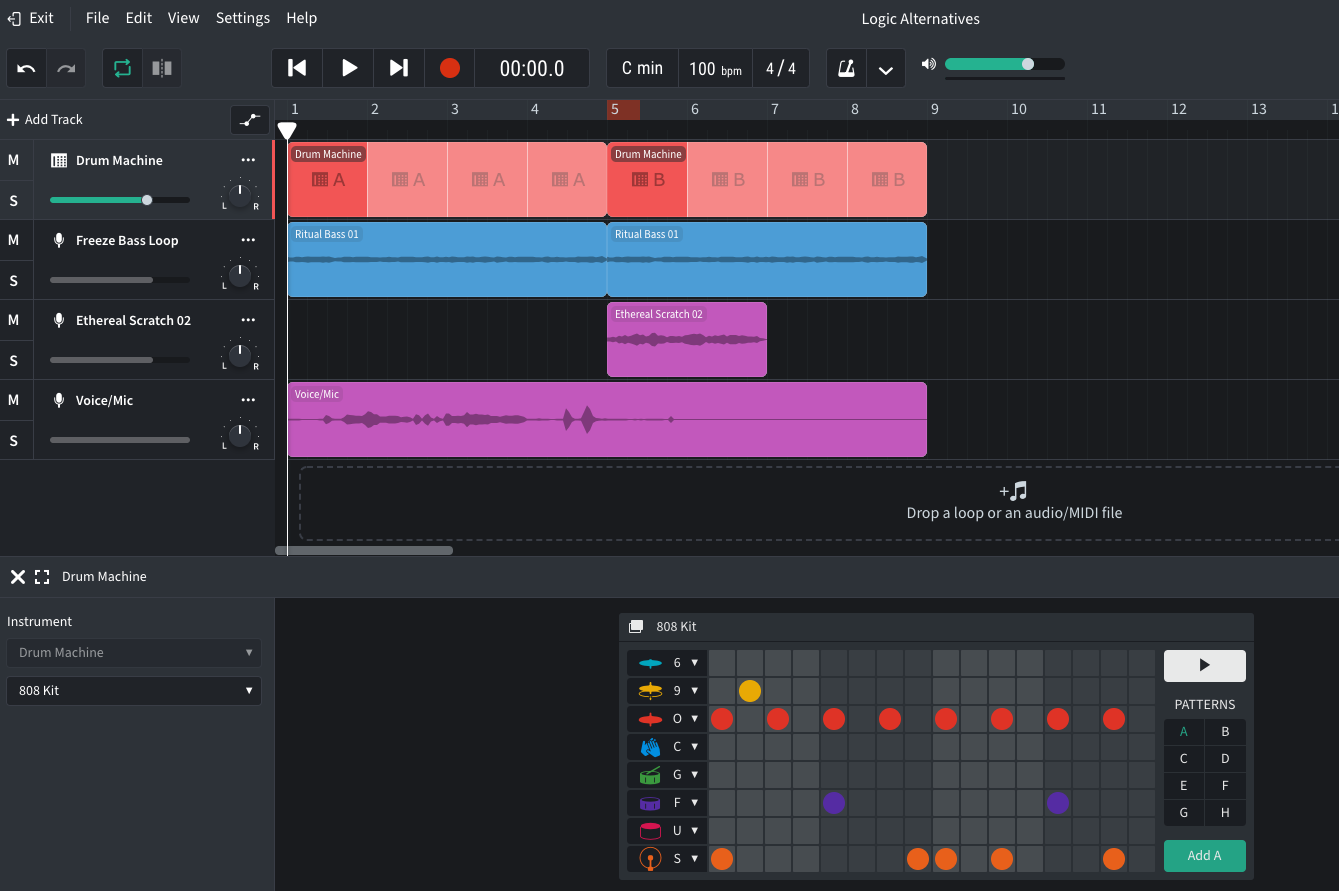Viewport: 1339px width, 891px height.
Task: Click the microphone icon on the Voice/Mic track
Action: (57, 400)
